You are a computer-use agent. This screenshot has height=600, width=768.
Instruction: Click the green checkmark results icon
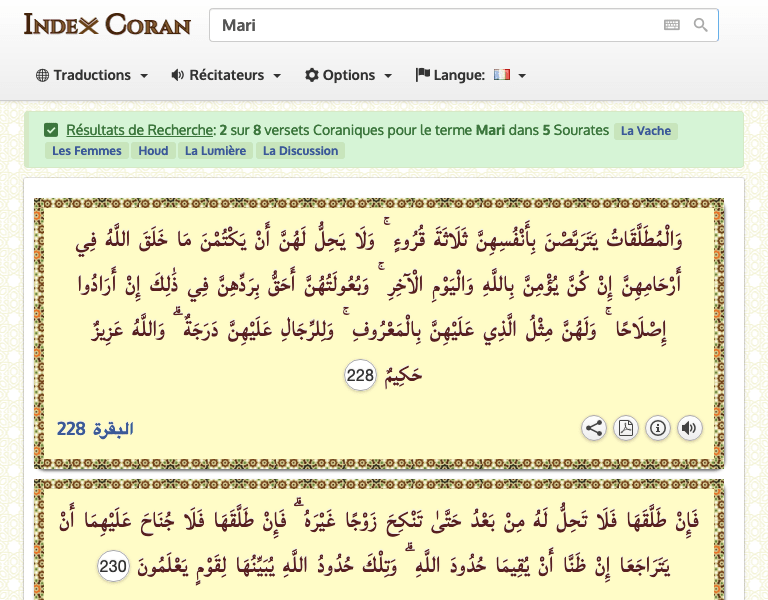(x=51, y=130)
